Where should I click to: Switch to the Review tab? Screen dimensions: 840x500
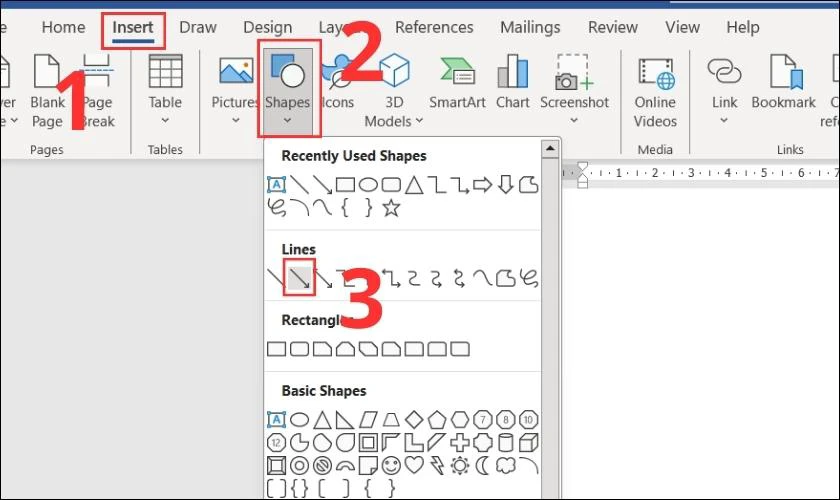click(x=612, y=27)
